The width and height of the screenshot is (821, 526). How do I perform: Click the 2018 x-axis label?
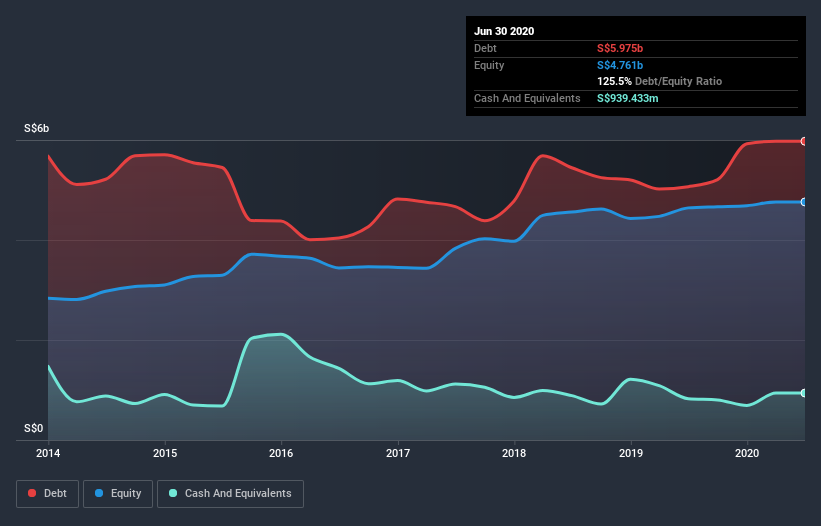(514, 453)
